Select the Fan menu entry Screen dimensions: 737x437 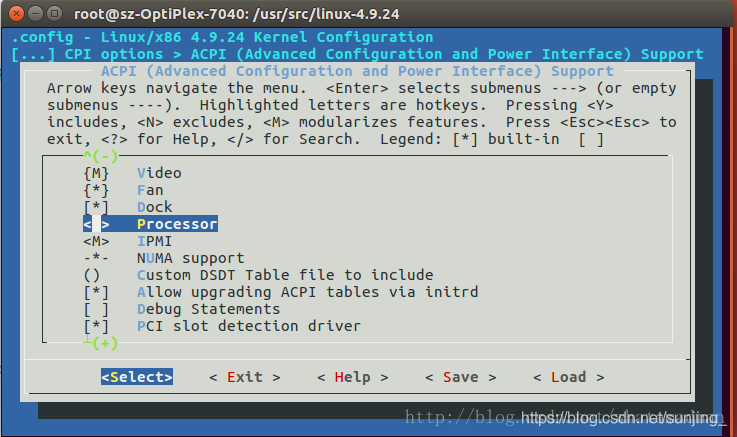150,190
